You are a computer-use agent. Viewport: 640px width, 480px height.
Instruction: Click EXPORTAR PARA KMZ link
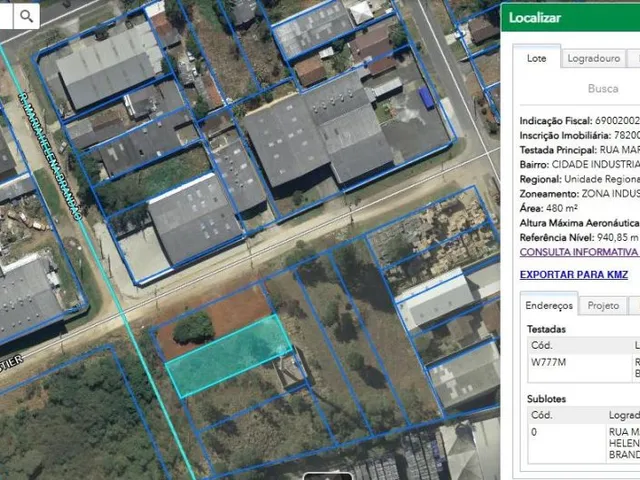574,275
